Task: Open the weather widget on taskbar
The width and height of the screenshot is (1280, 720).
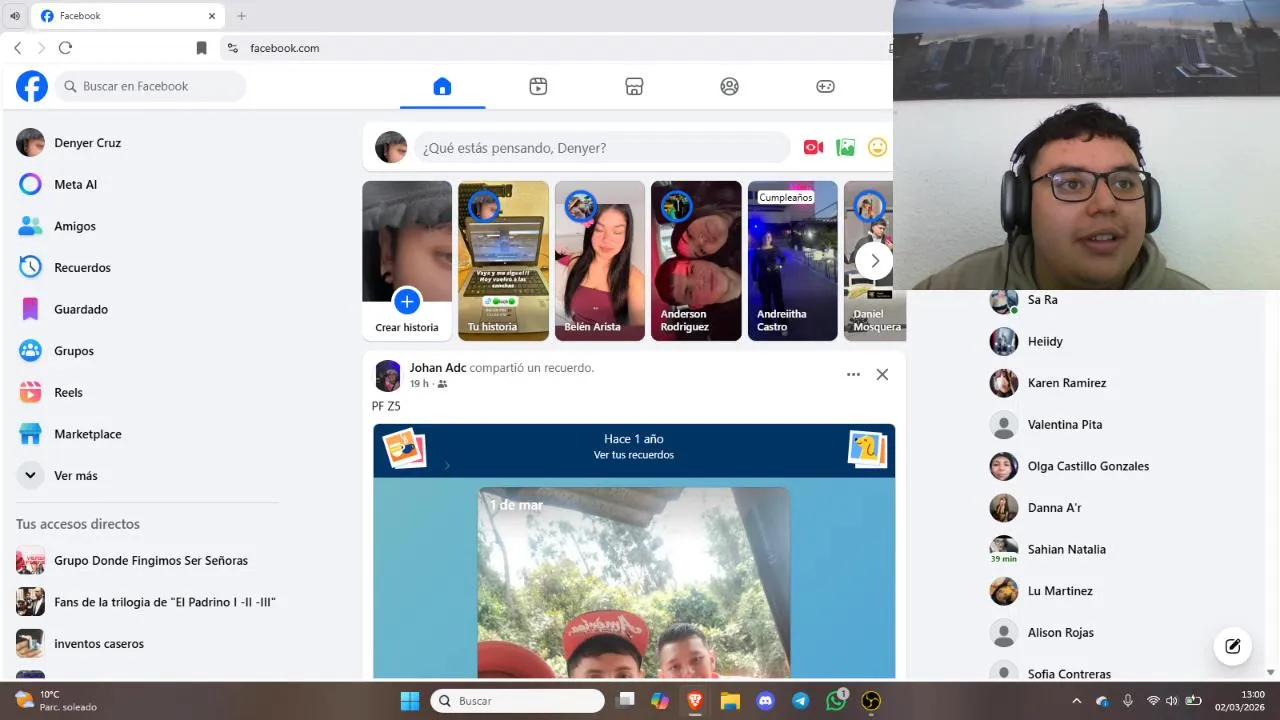Action: pos(56,701)
